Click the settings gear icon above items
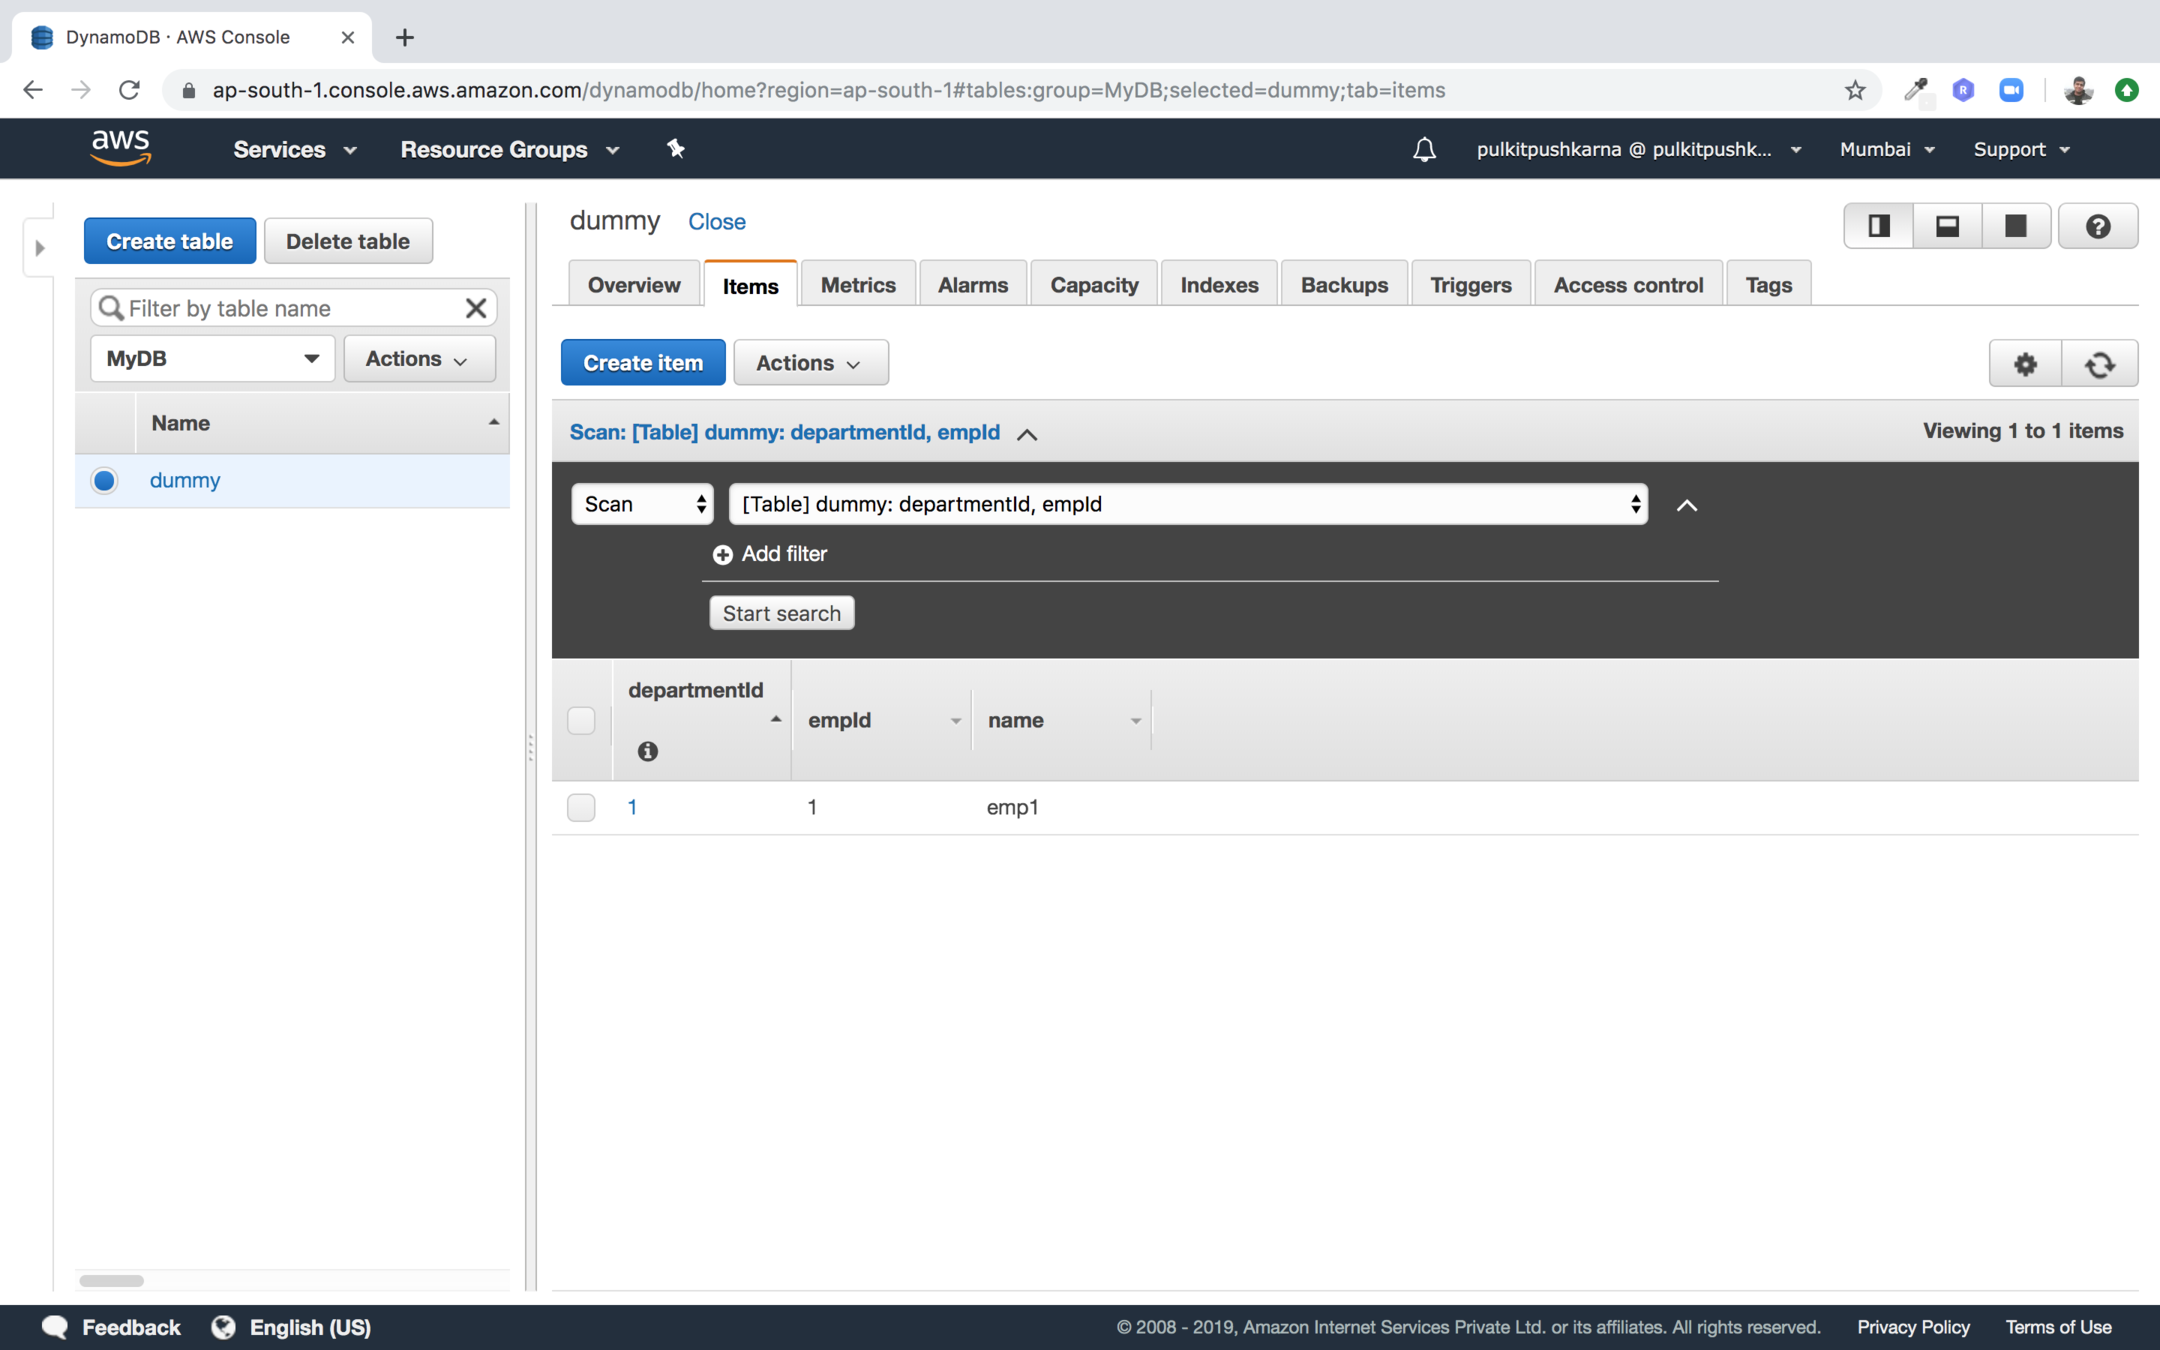This screenshot has height=1350, width=2160. pos(2025,364)
